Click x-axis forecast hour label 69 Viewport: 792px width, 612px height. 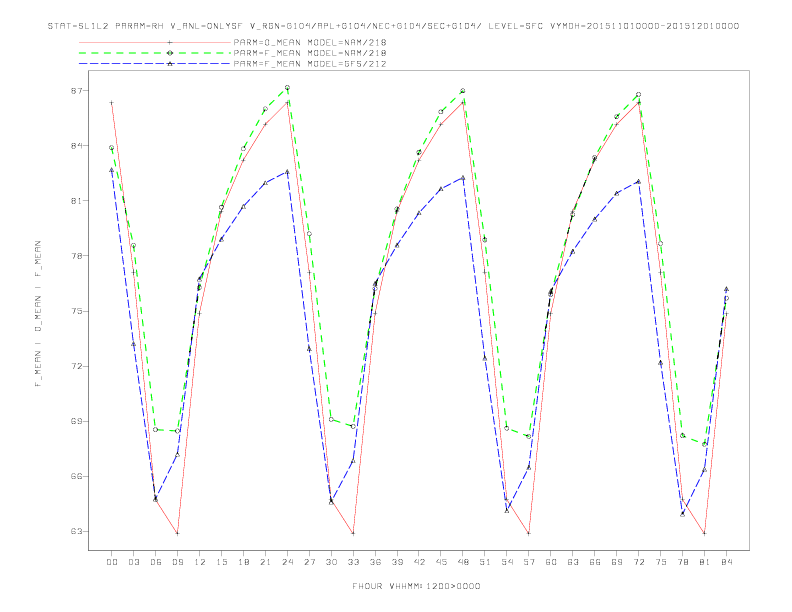tap(617, 562)
